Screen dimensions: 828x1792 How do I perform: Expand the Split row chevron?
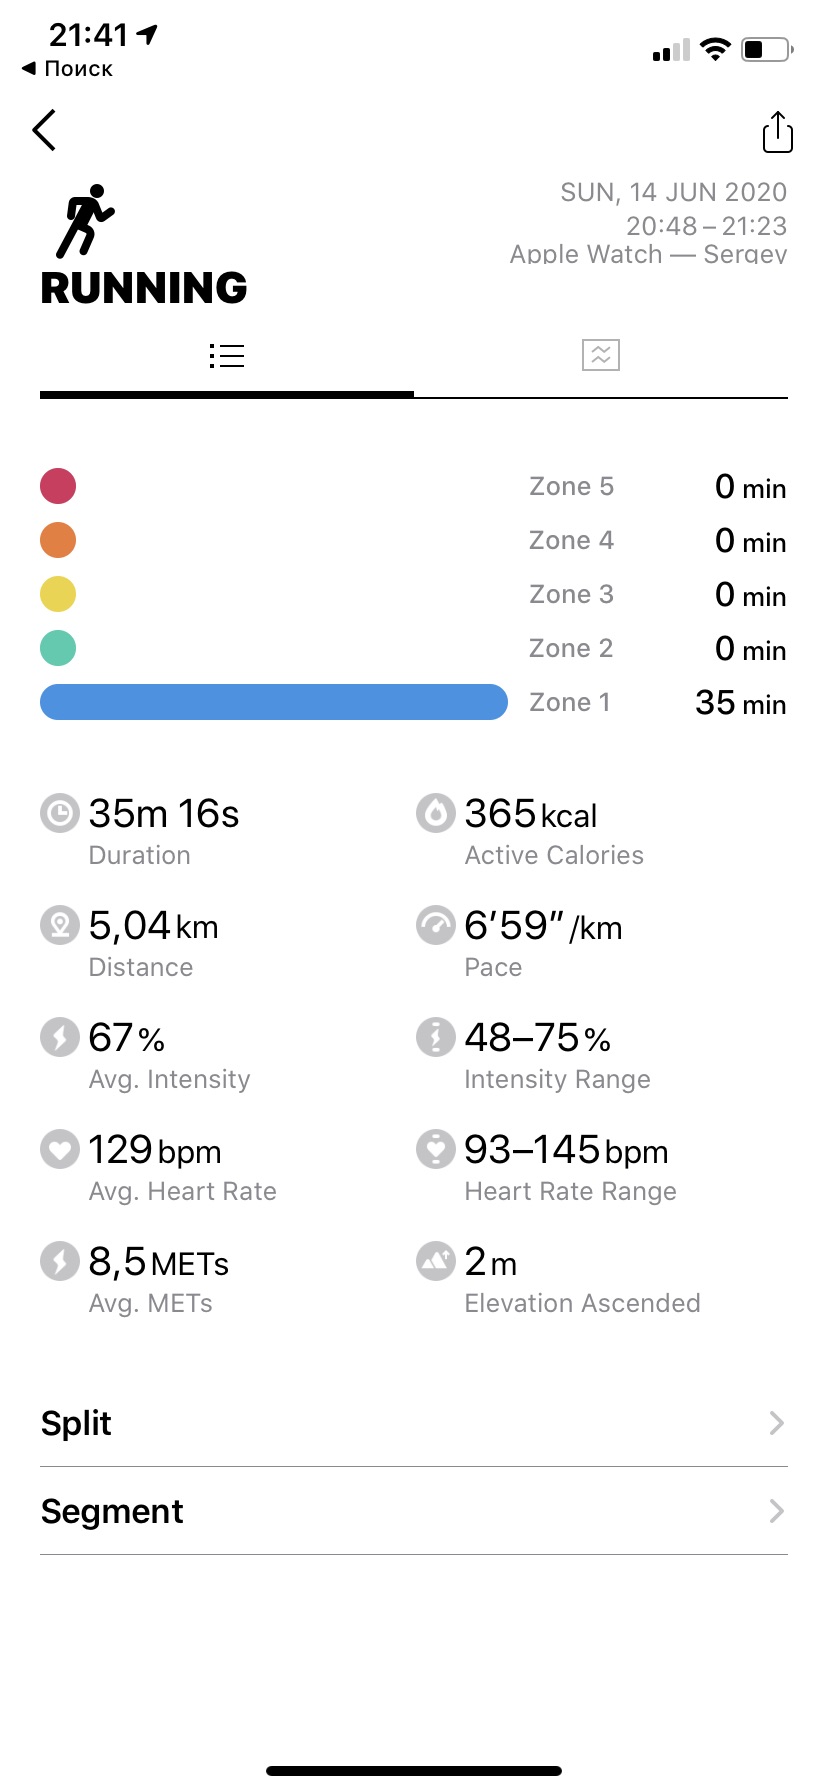click(x=776, y=1423)
